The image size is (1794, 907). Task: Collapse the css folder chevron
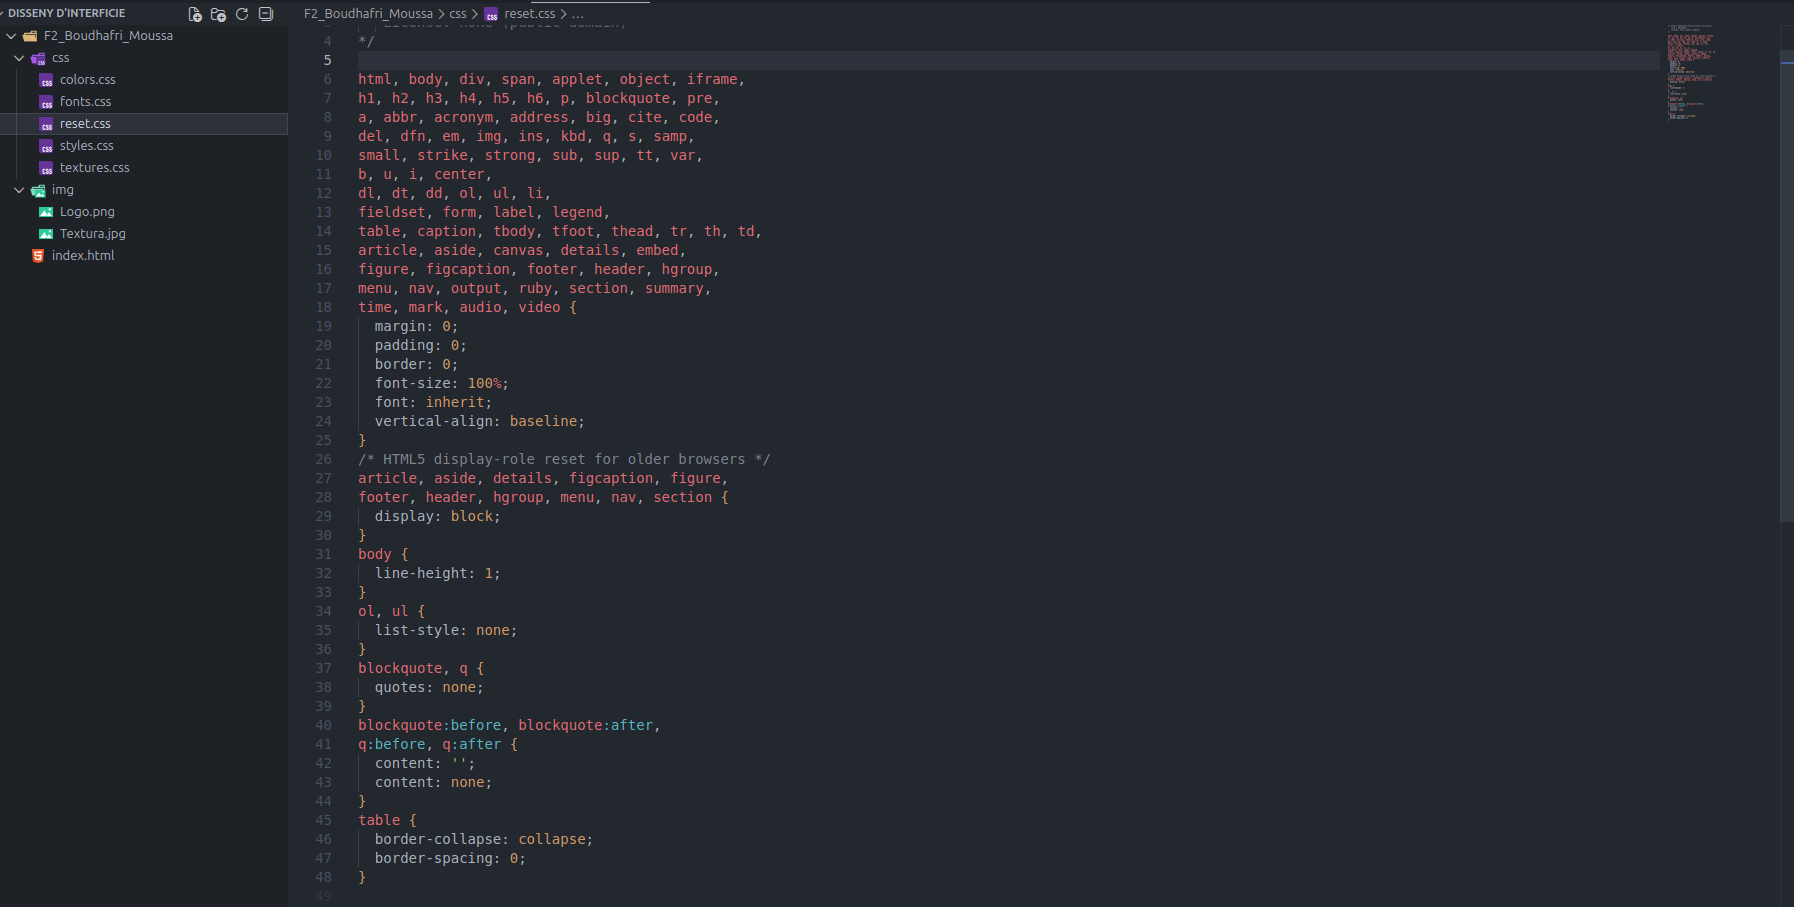click(19, 58)
